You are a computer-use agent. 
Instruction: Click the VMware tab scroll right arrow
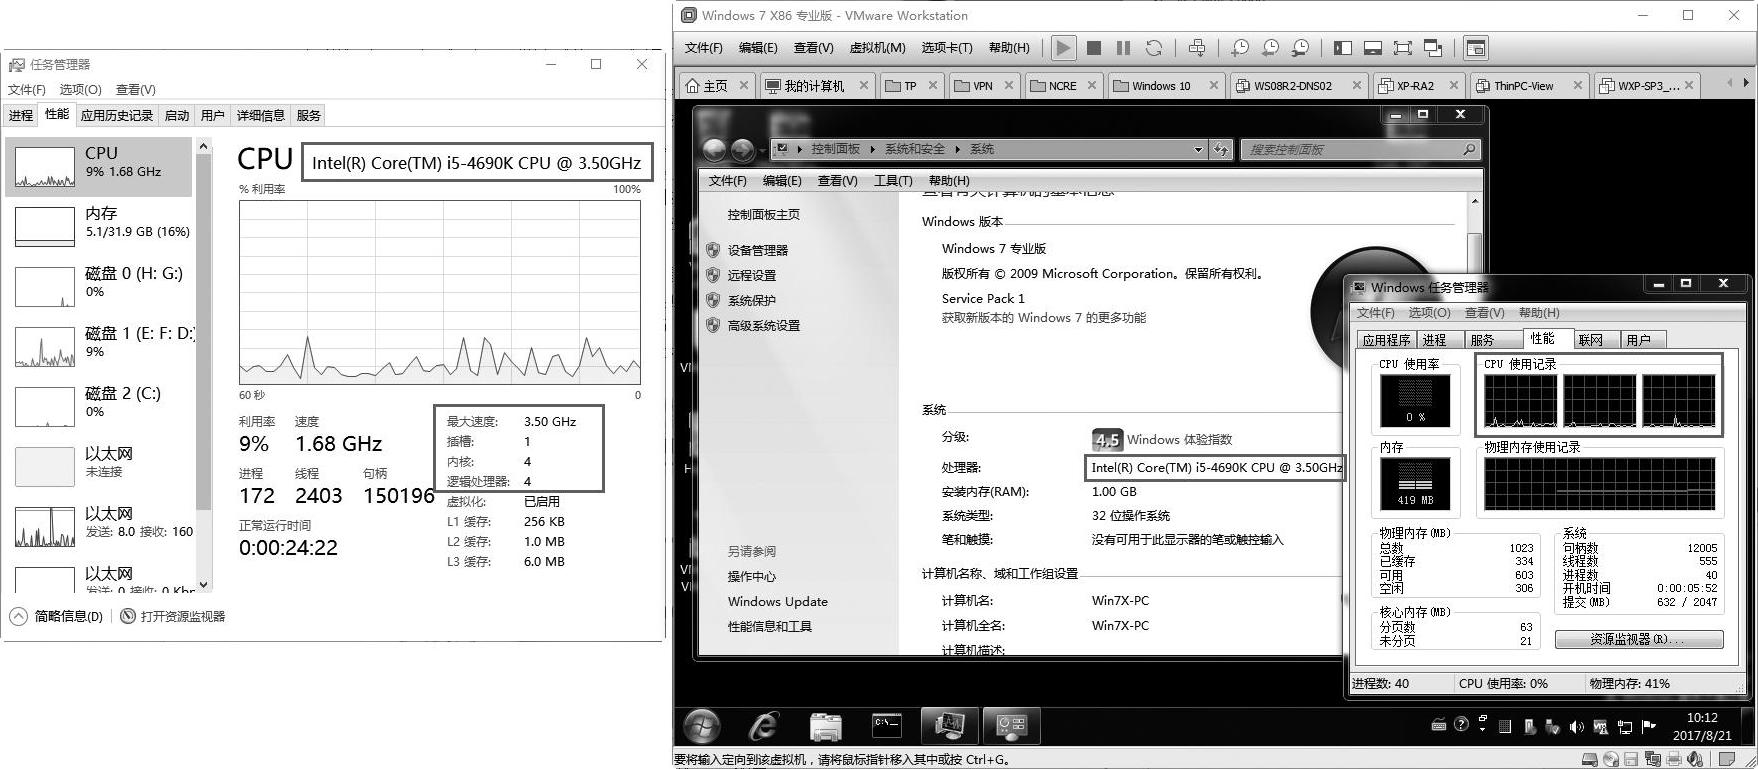point(1746,83)
